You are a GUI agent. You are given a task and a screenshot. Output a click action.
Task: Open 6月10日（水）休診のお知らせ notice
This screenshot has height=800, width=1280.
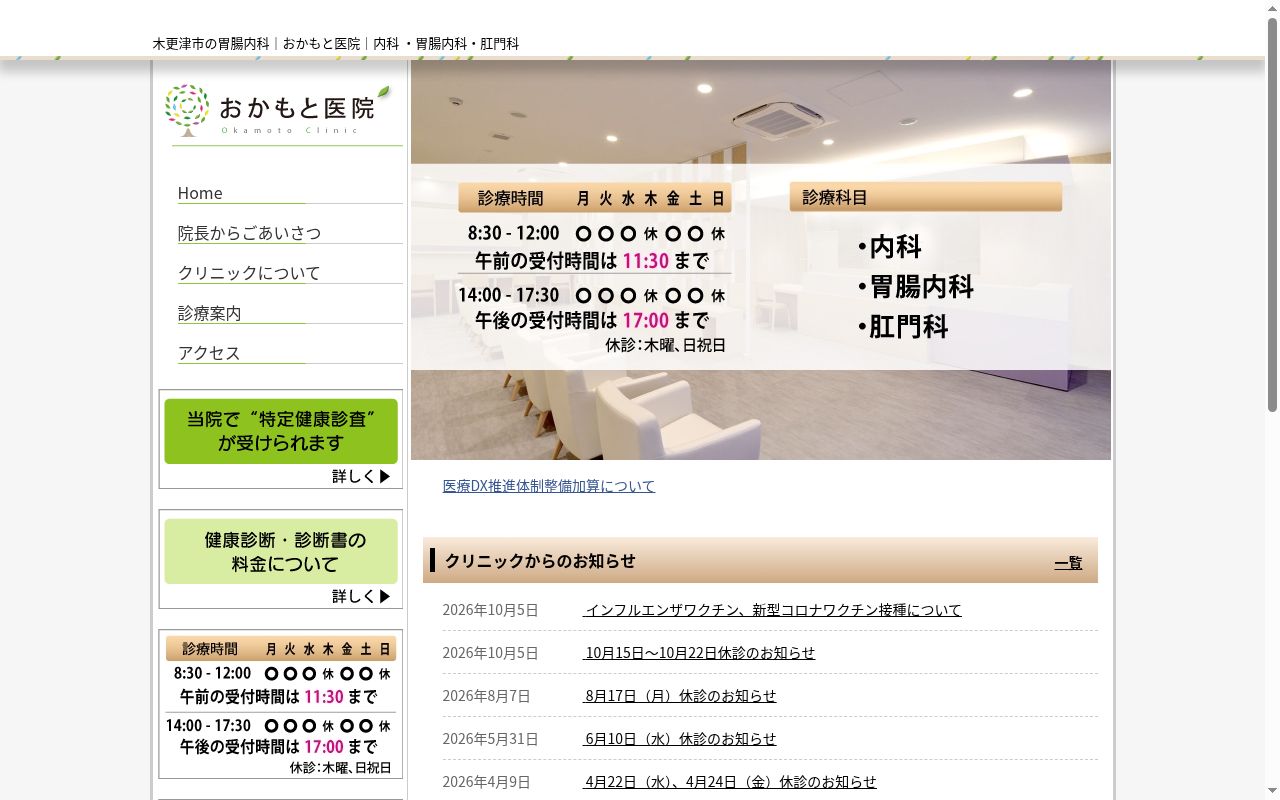pyautogui.click(x=679, y=739)
